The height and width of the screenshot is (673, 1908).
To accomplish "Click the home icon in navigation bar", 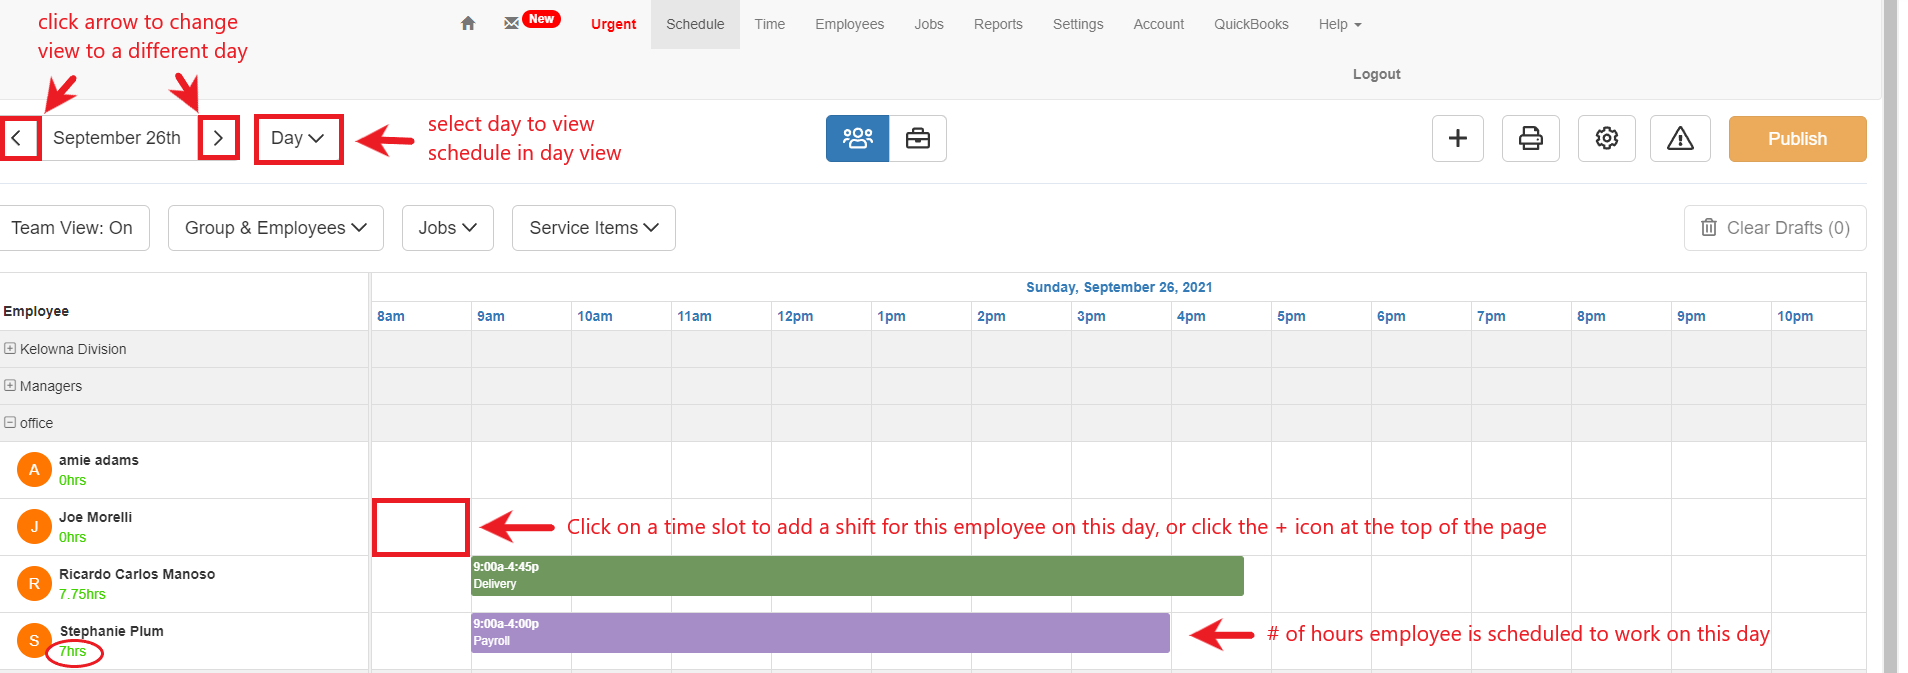I will pyautogui.click(x=468, y=24).
